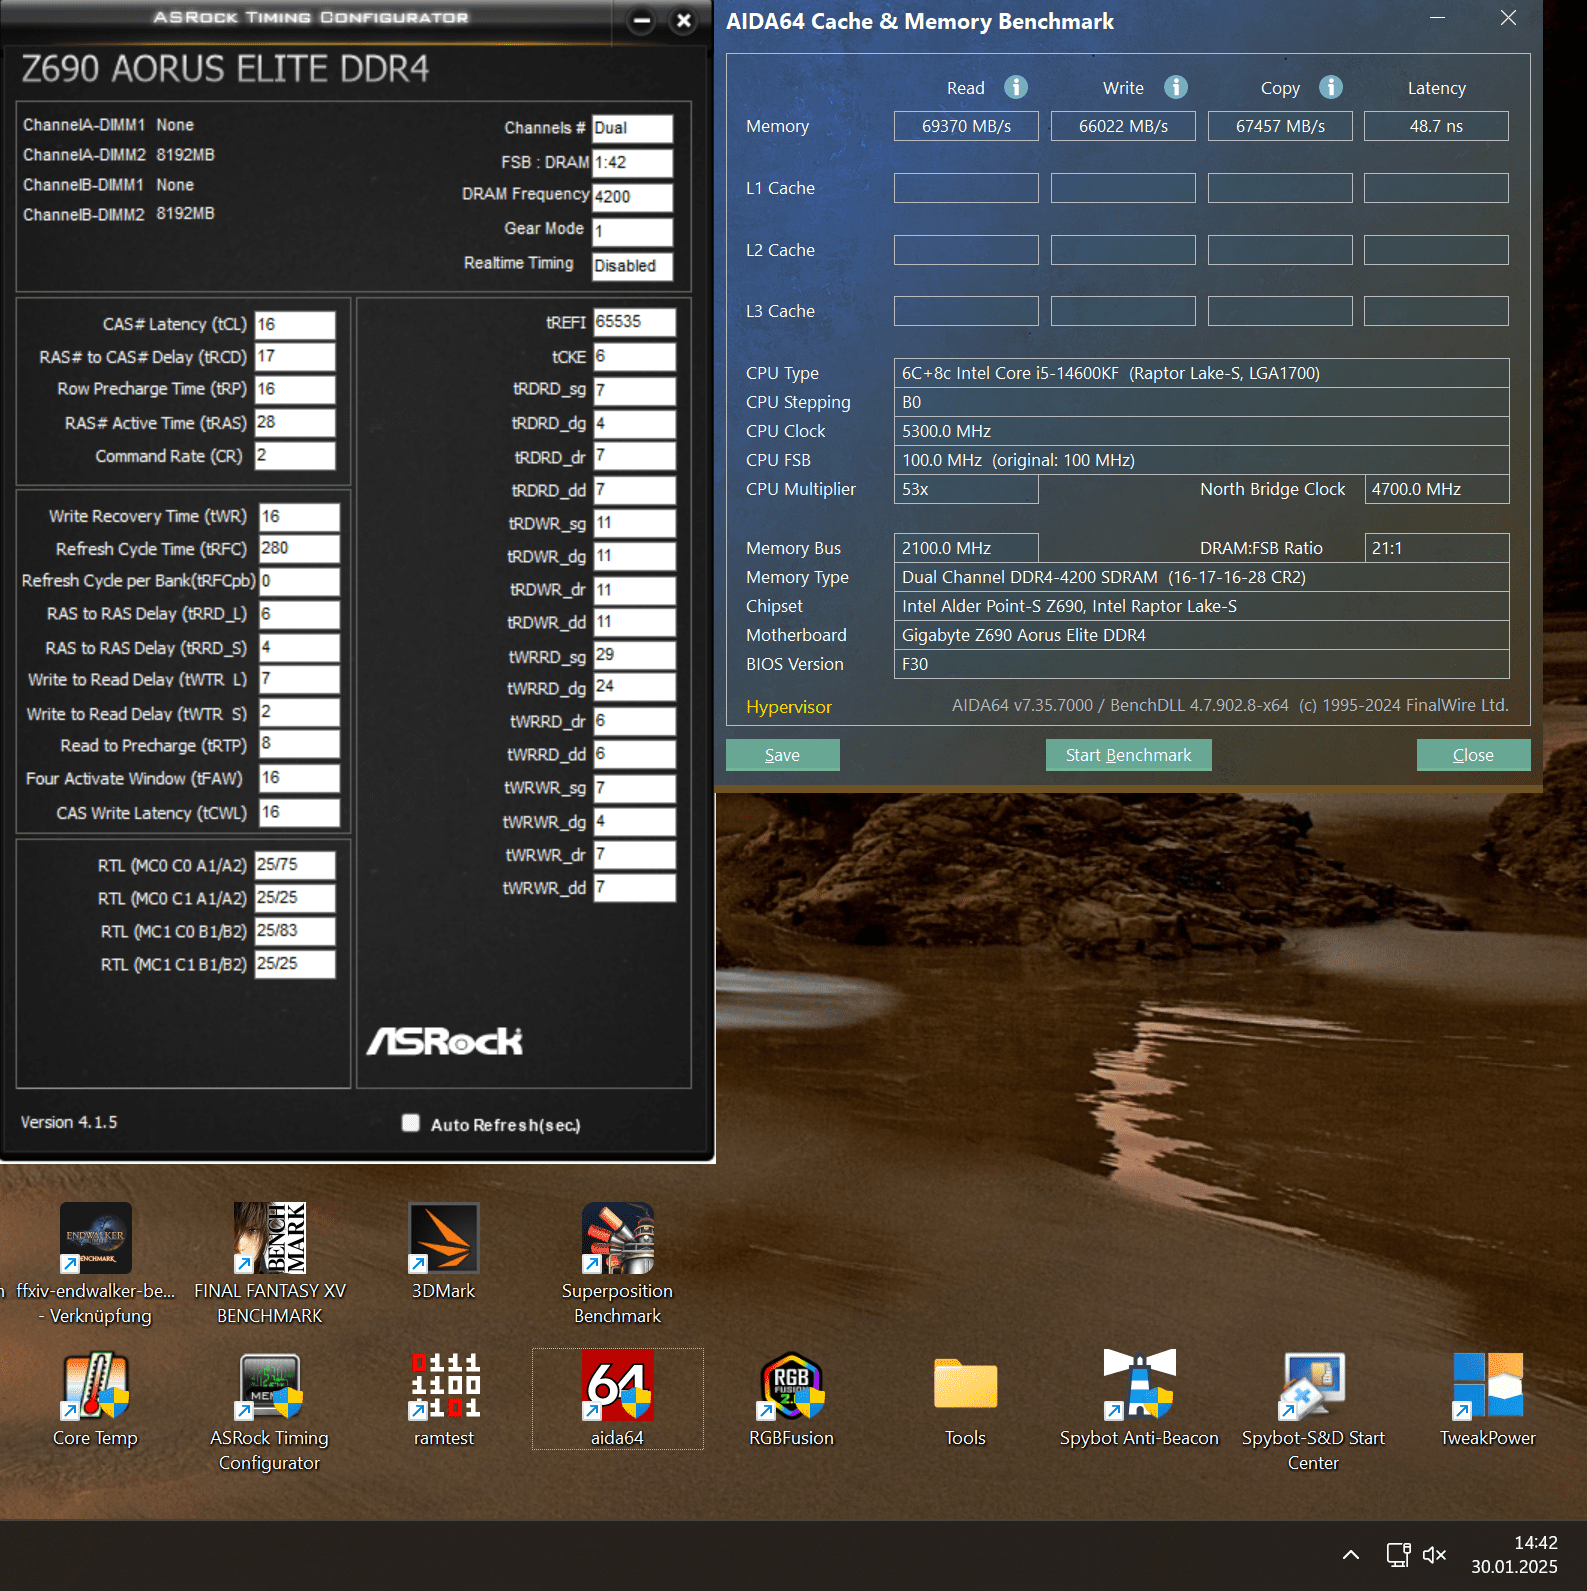Click the Memory Write result 66022 MB/s
1587x1591 pixels.
pyautogui.click(x=1123, y=126)
